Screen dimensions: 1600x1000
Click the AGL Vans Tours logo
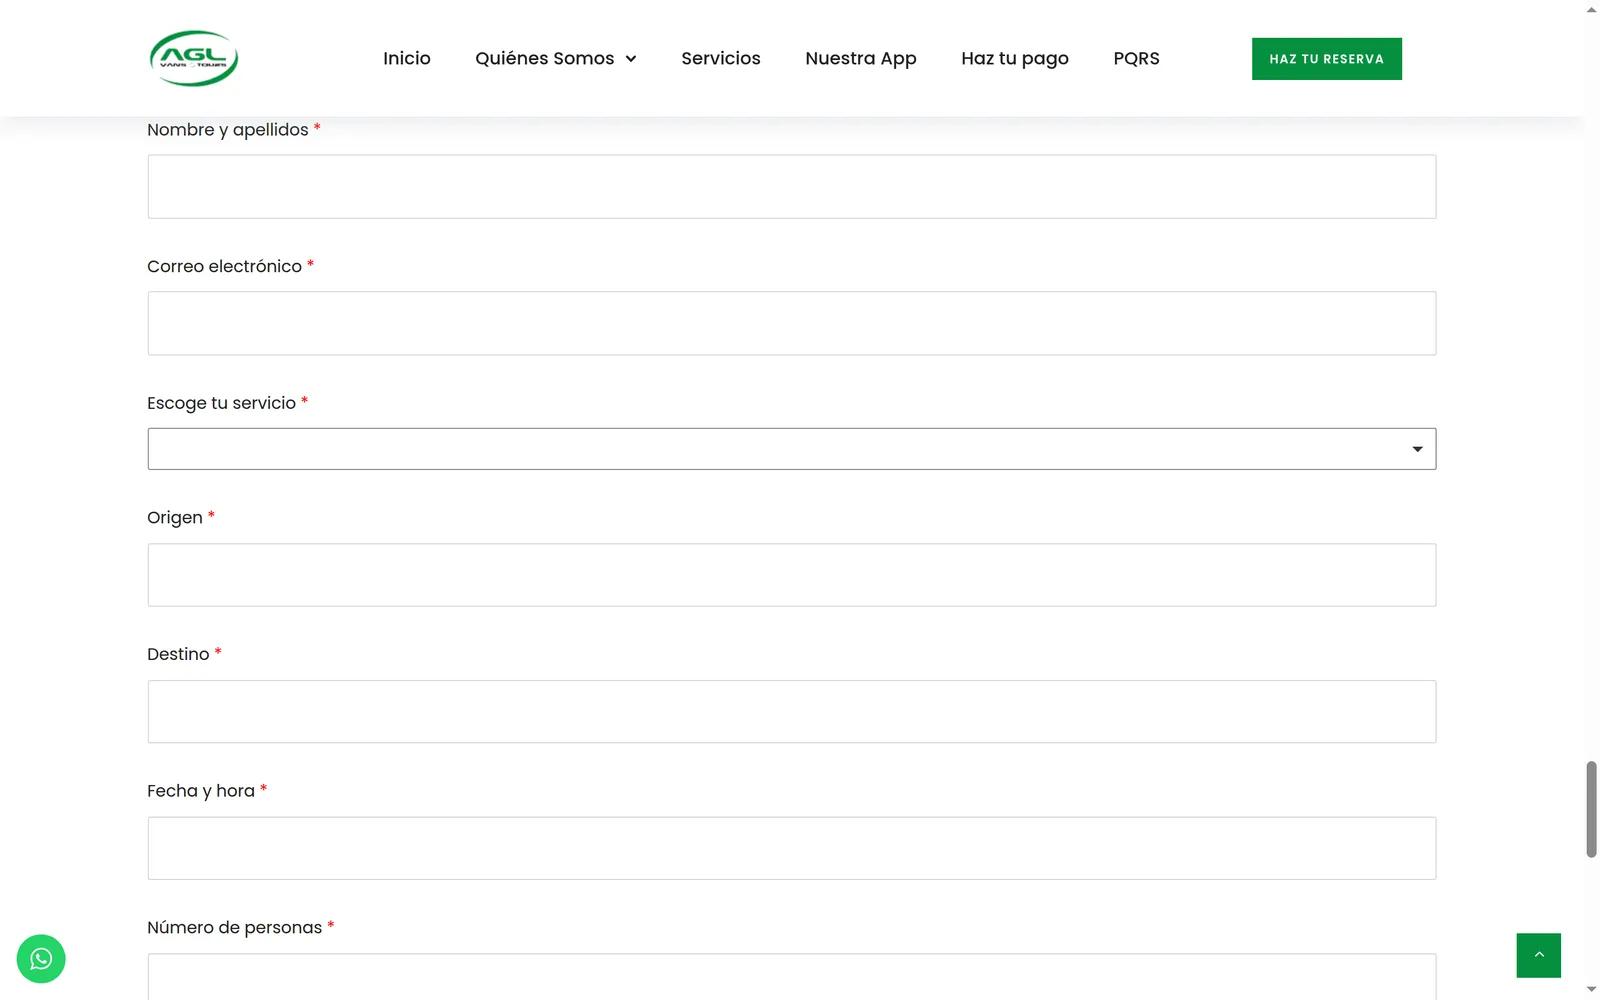(x=194, y=58)
